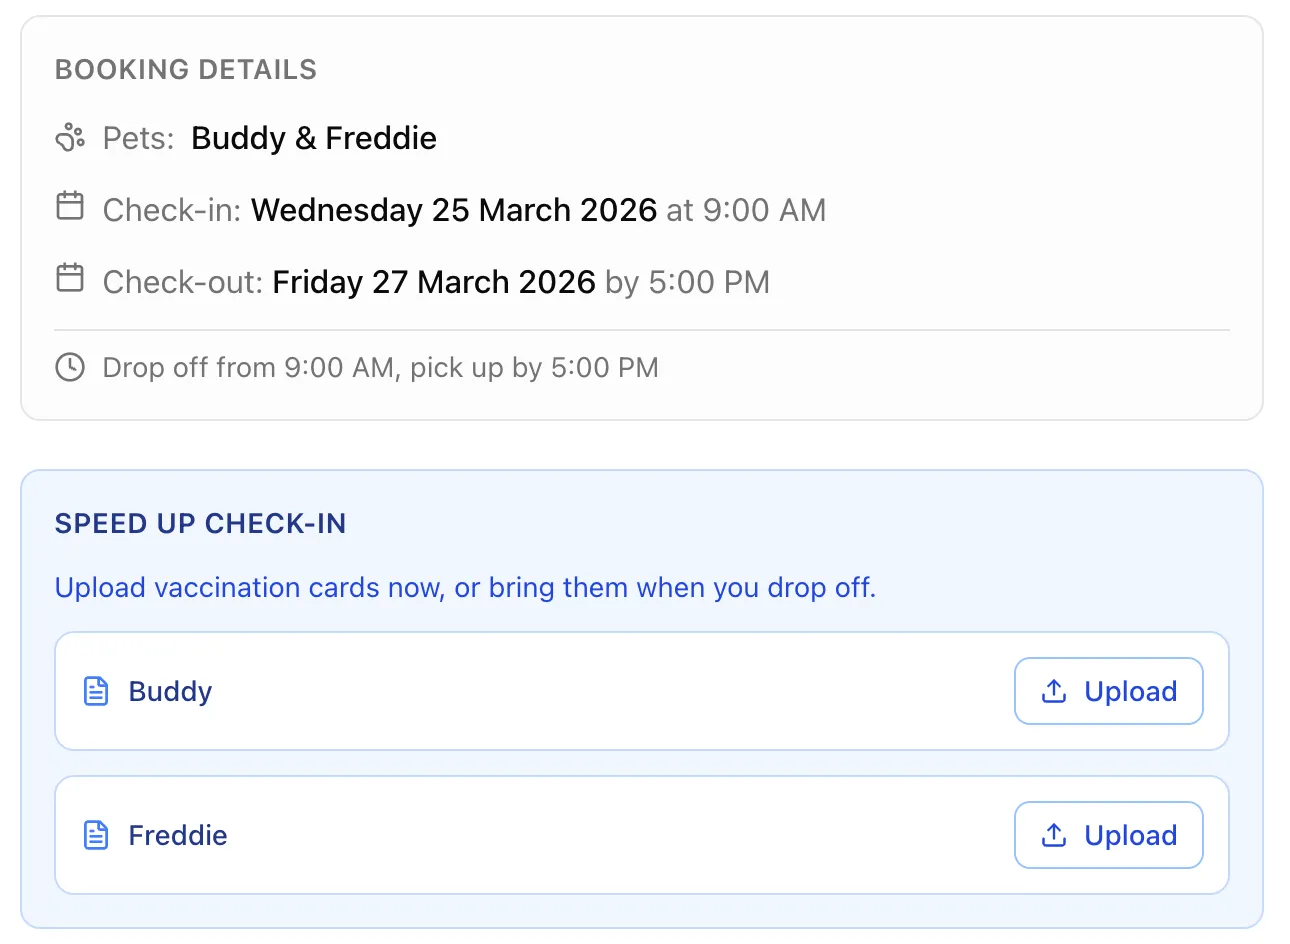This screenshot has height=944, width=1290.
Task: Upload Buddy's vaccination card
Action: point(1108,690)
